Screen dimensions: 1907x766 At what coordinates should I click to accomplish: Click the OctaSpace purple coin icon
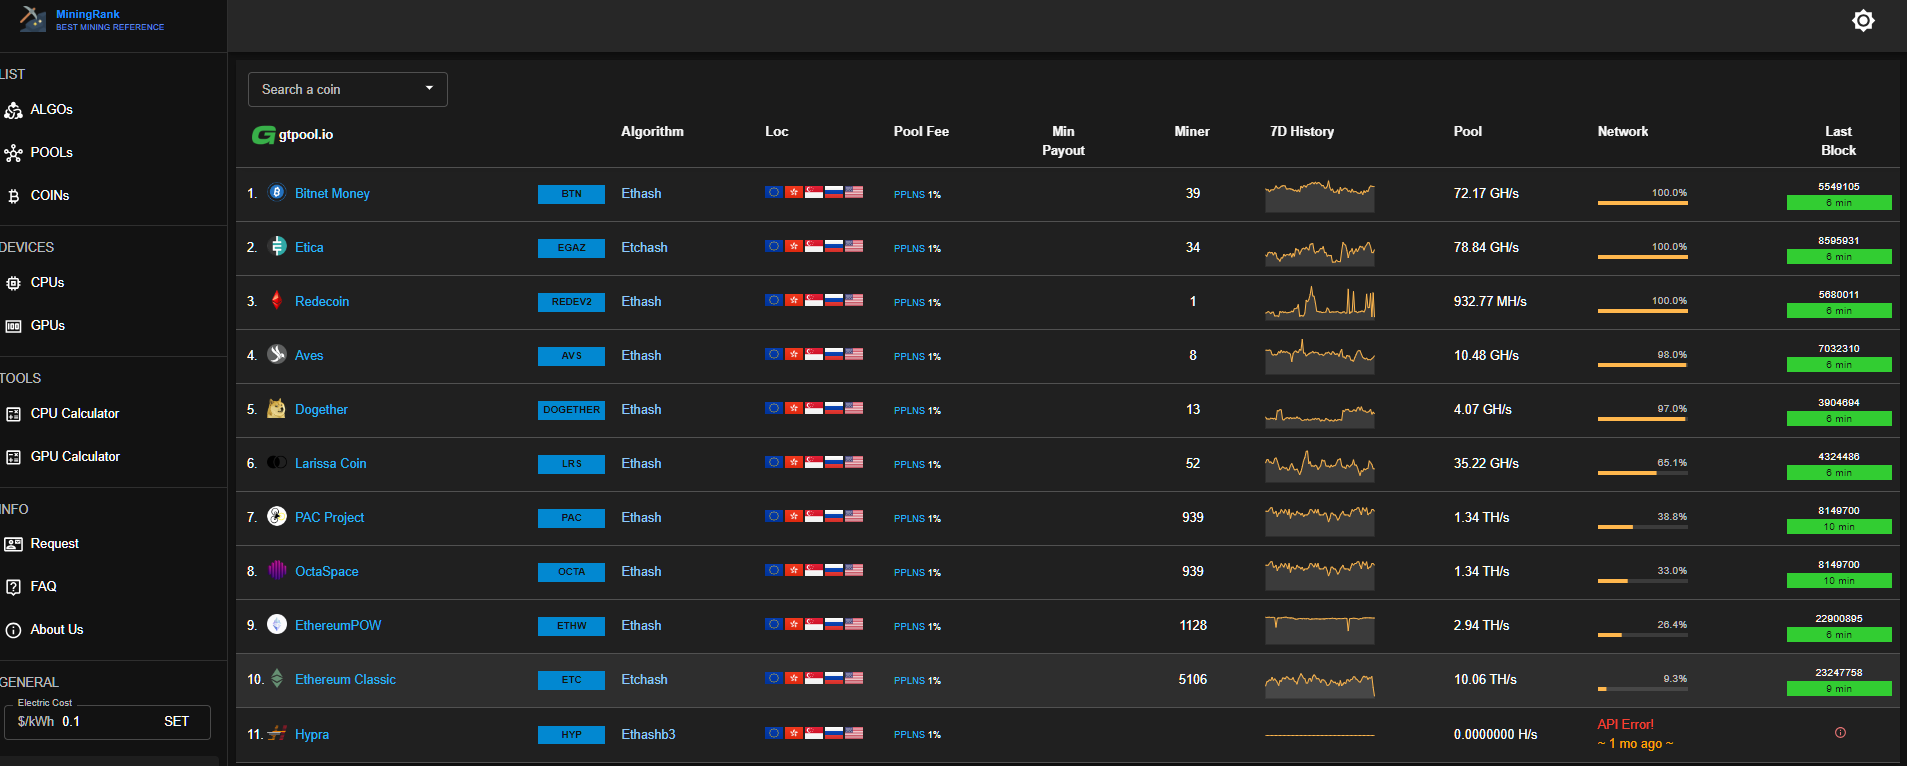click(x=277, y=571)
